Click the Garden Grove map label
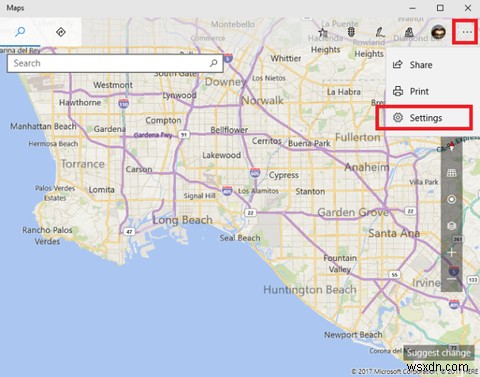480x377 pixels. (353, 212)
